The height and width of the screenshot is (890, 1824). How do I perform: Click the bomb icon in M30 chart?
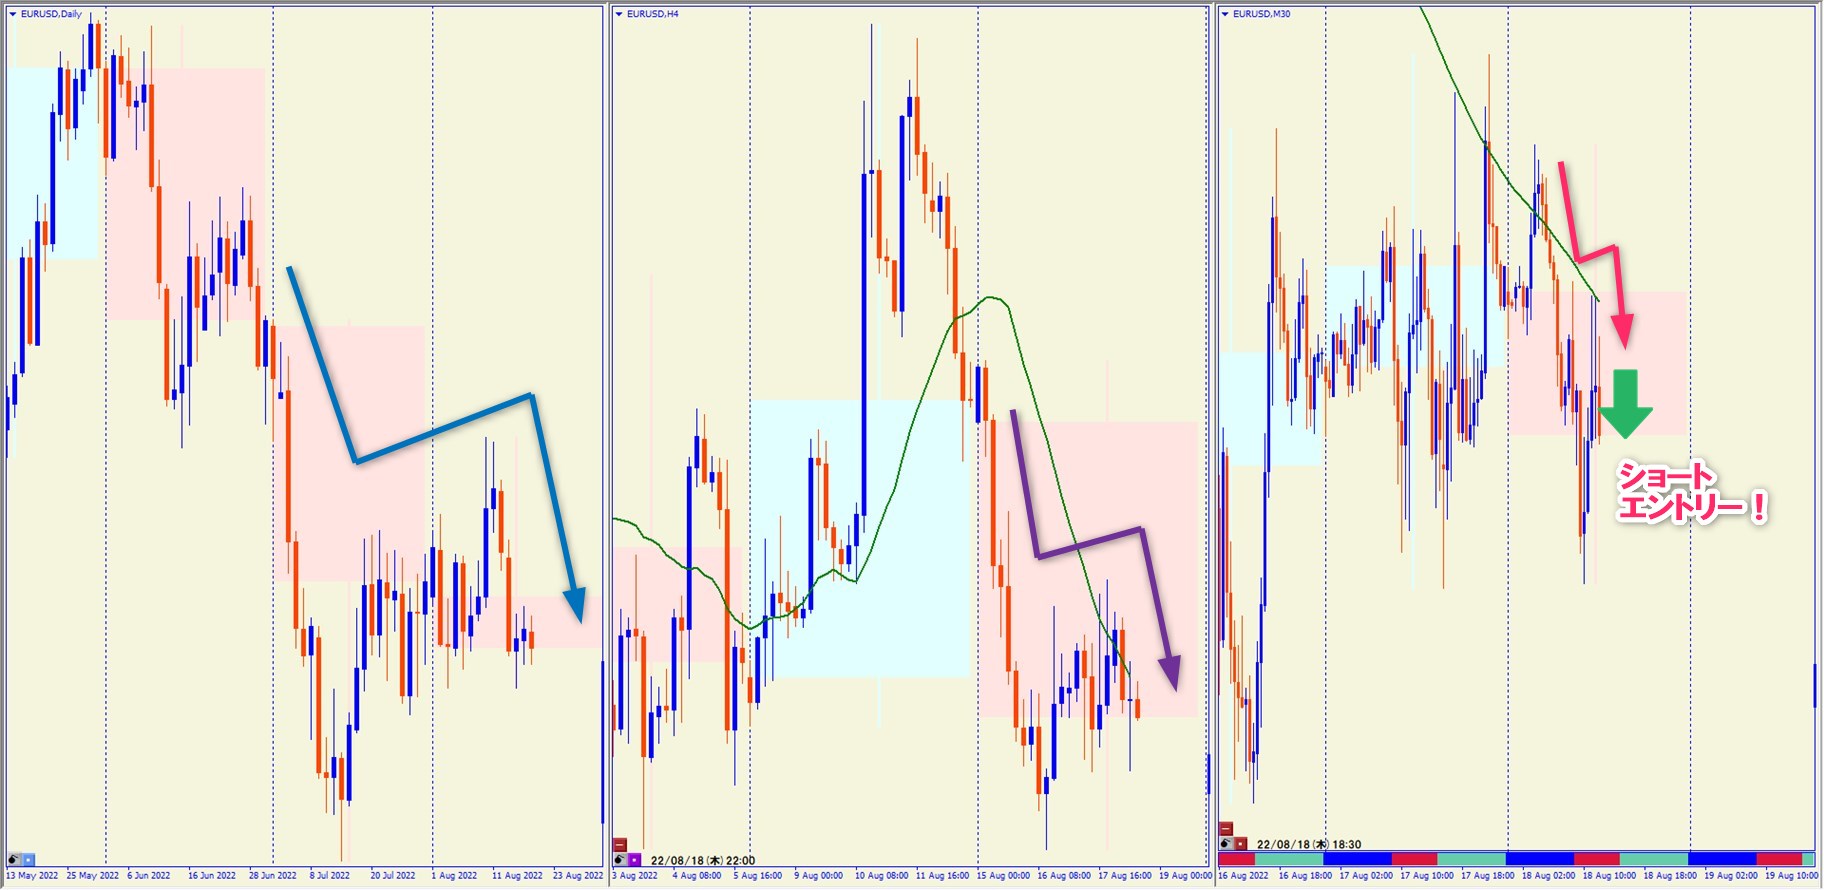pos(1226,844)
